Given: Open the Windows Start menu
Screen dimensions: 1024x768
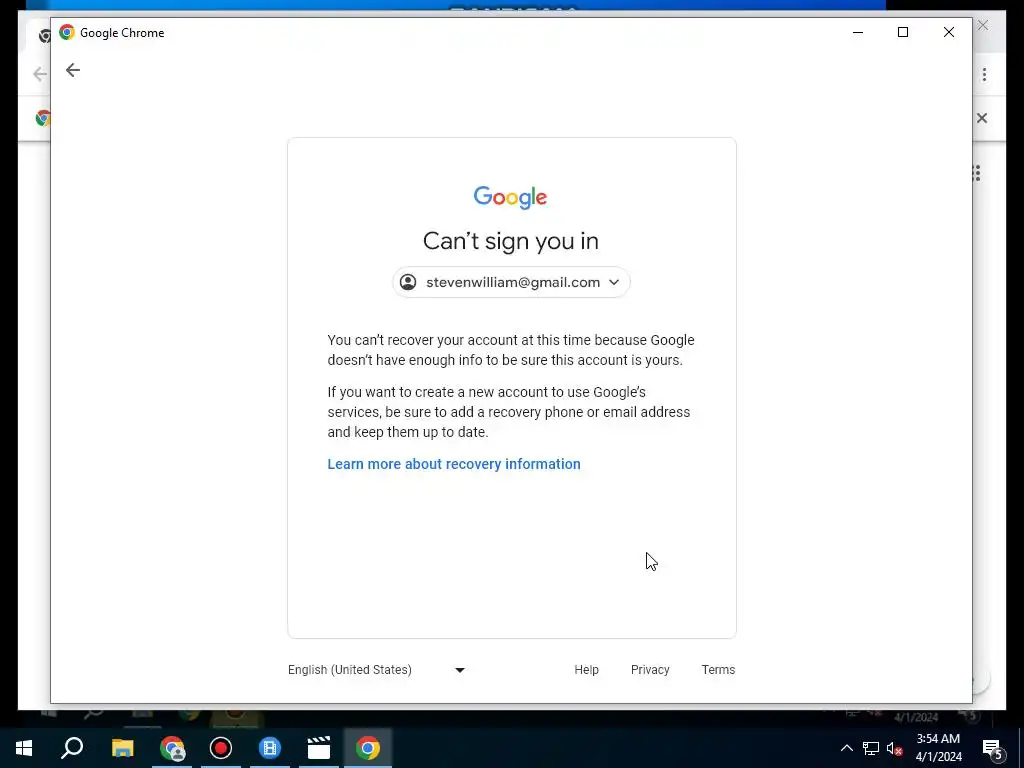Looking at the screenshot, I should click(24, 748).
